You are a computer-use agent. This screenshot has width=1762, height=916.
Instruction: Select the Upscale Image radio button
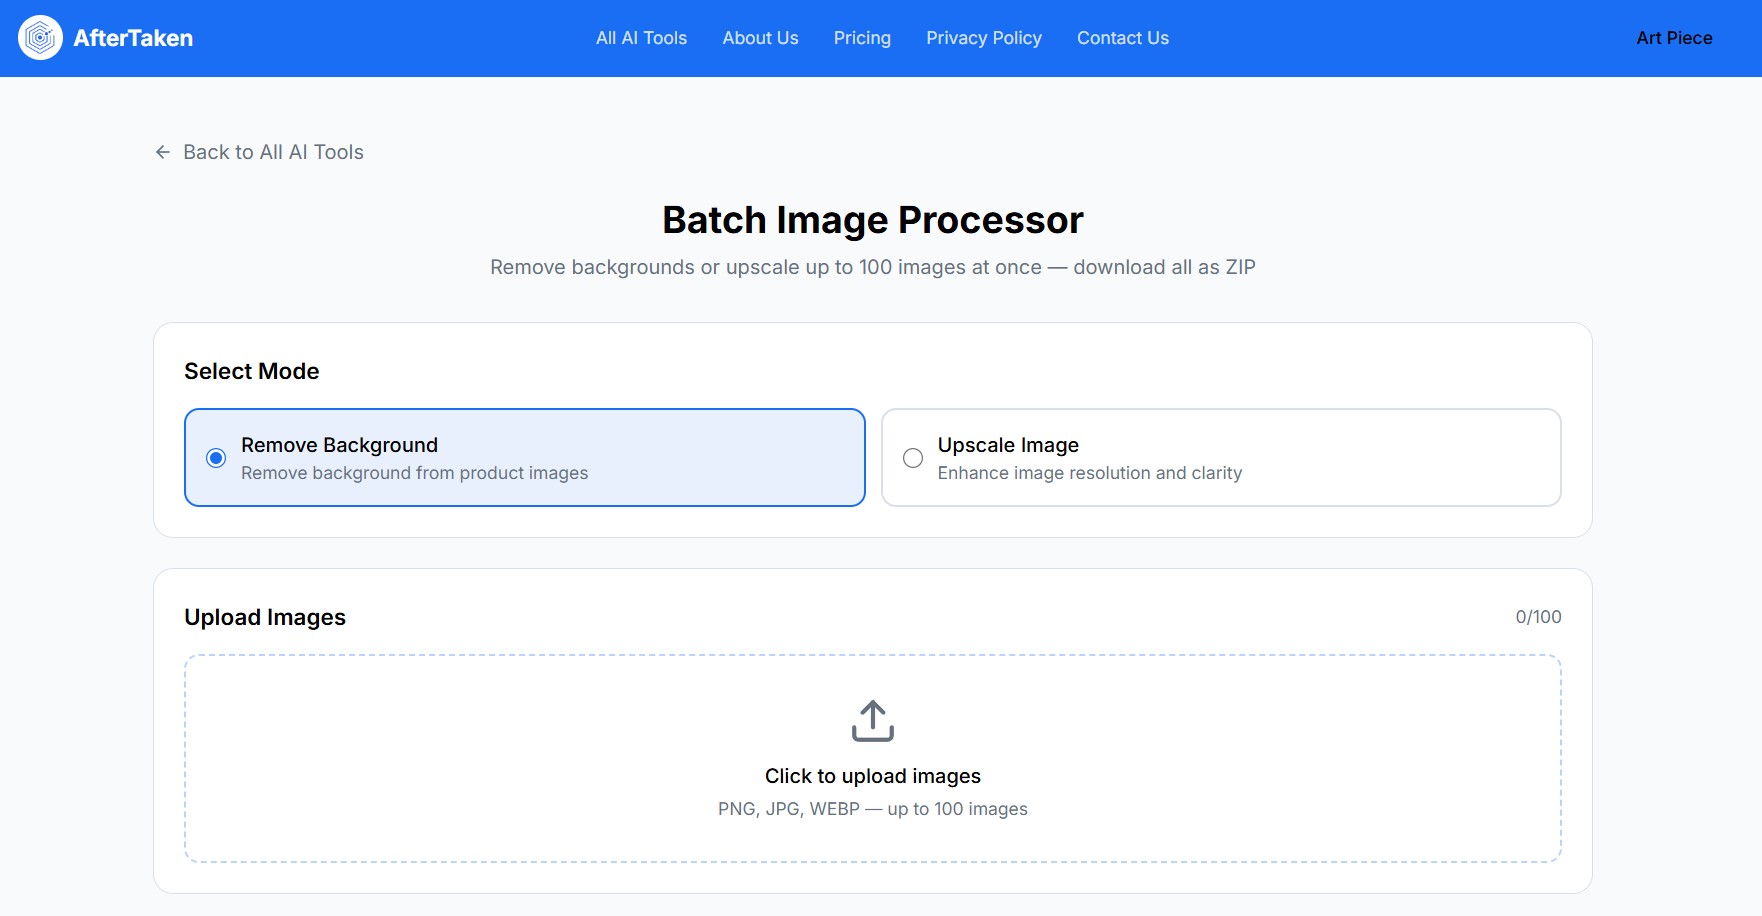tap(912, 458)
